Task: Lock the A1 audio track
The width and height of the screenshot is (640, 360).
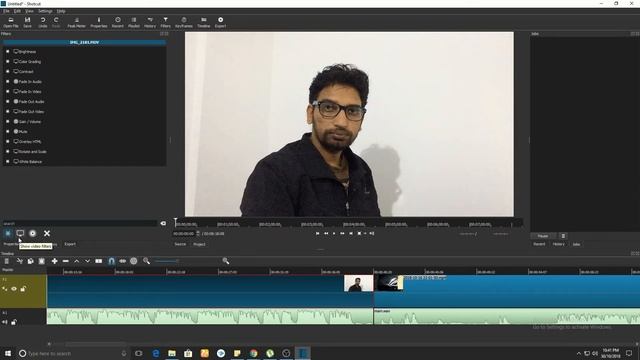Action: click(x=14, y=322)
